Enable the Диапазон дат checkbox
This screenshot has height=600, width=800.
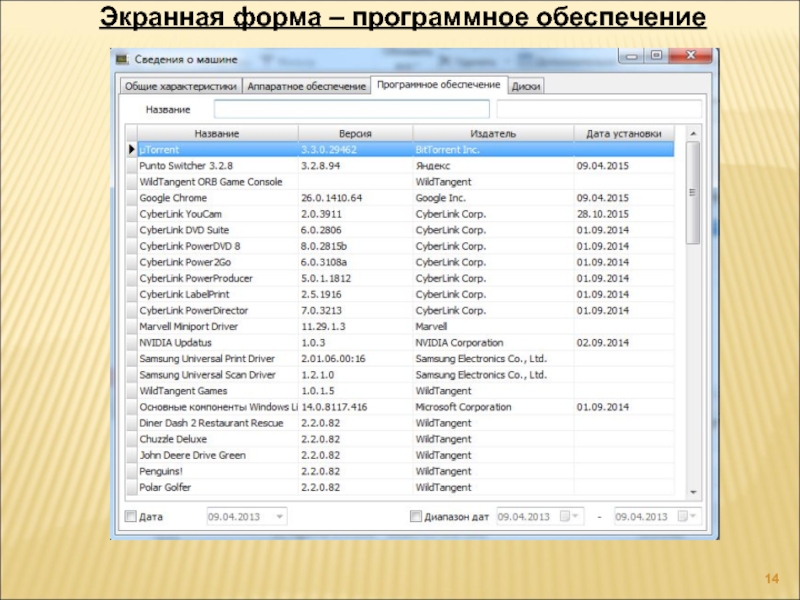click(415, 517)
